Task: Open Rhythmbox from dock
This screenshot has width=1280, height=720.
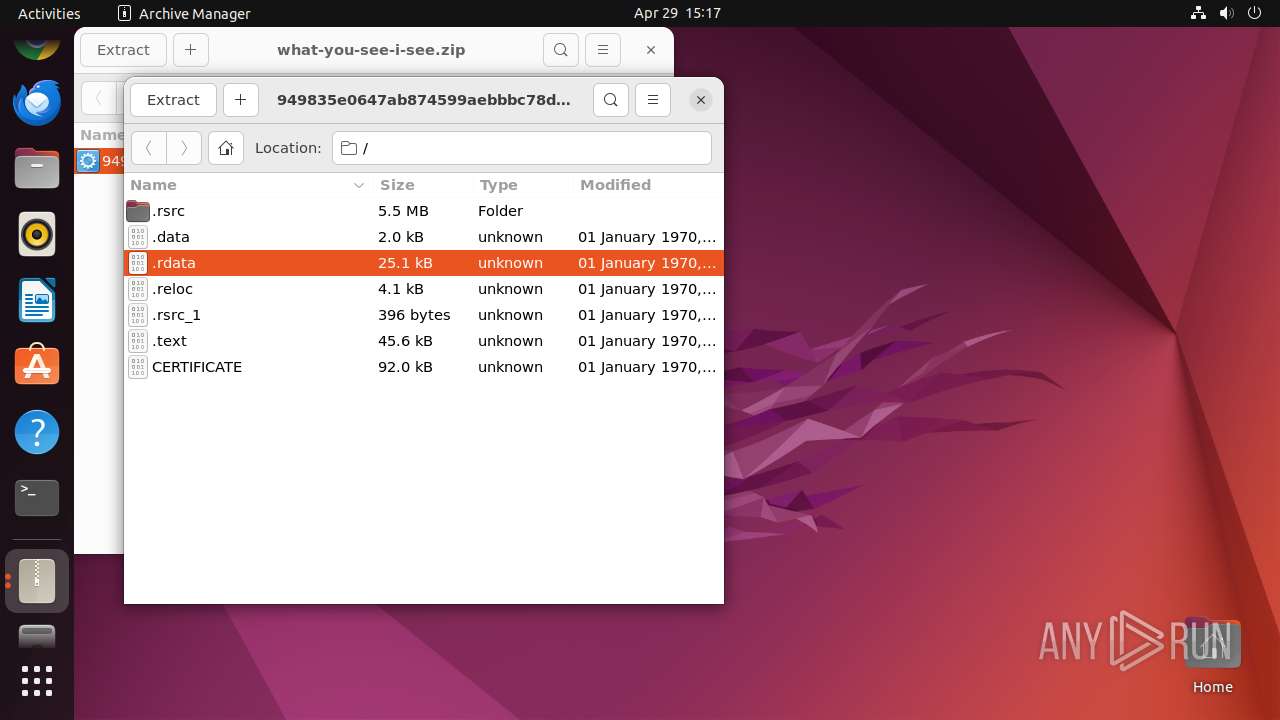Action: pyautogui.click(x=37, y=234)
